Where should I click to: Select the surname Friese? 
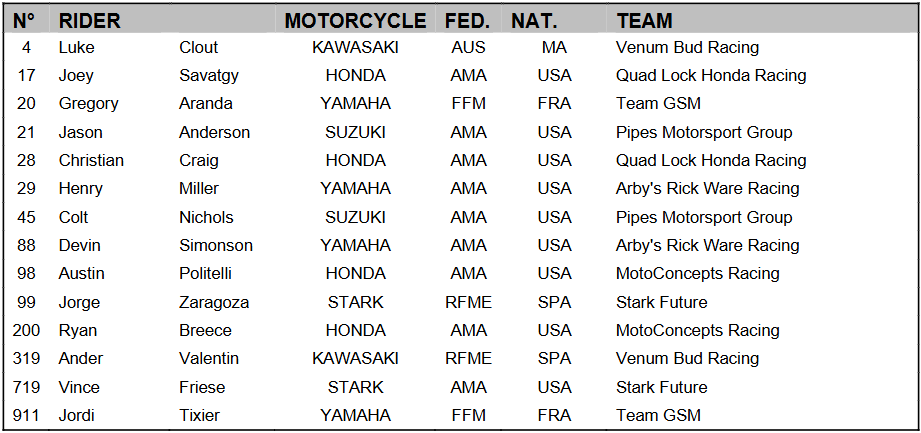(x=202, y=387)
